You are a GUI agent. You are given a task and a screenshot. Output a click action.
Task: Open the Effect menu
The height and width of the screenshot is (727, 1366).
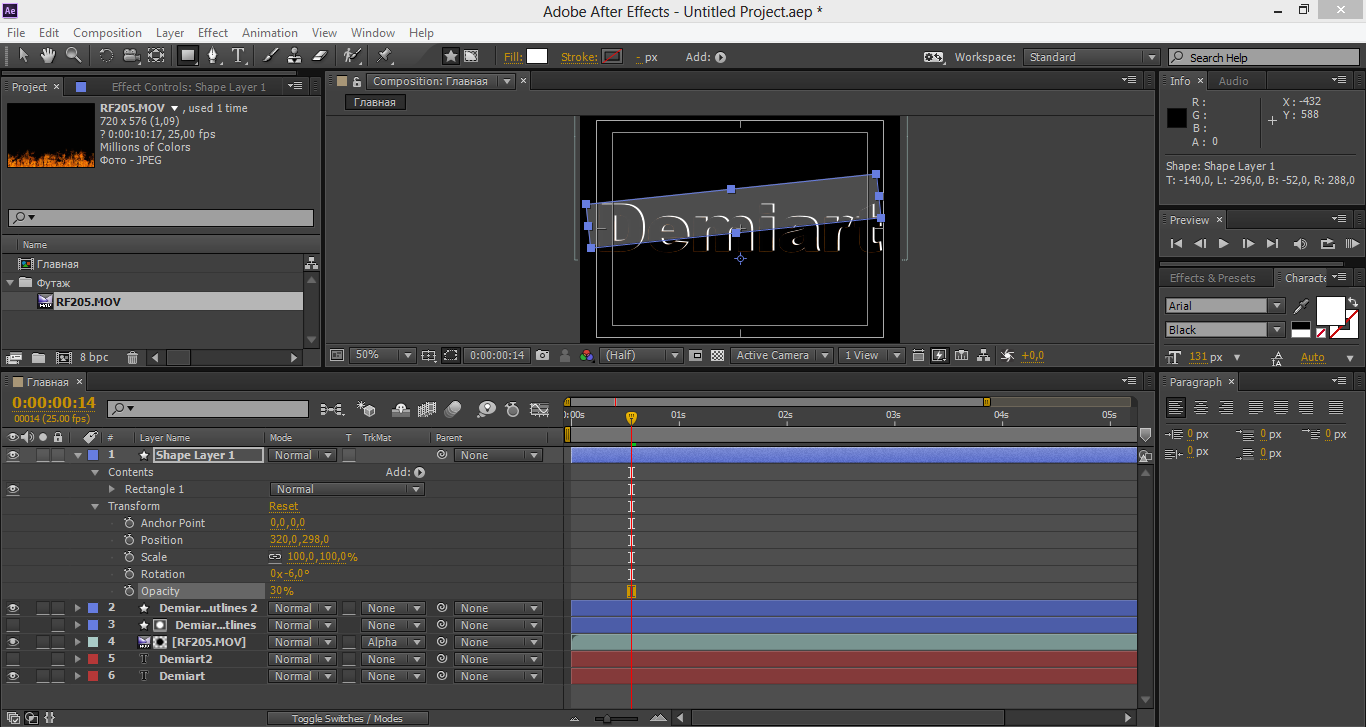(x=213, y=33)
